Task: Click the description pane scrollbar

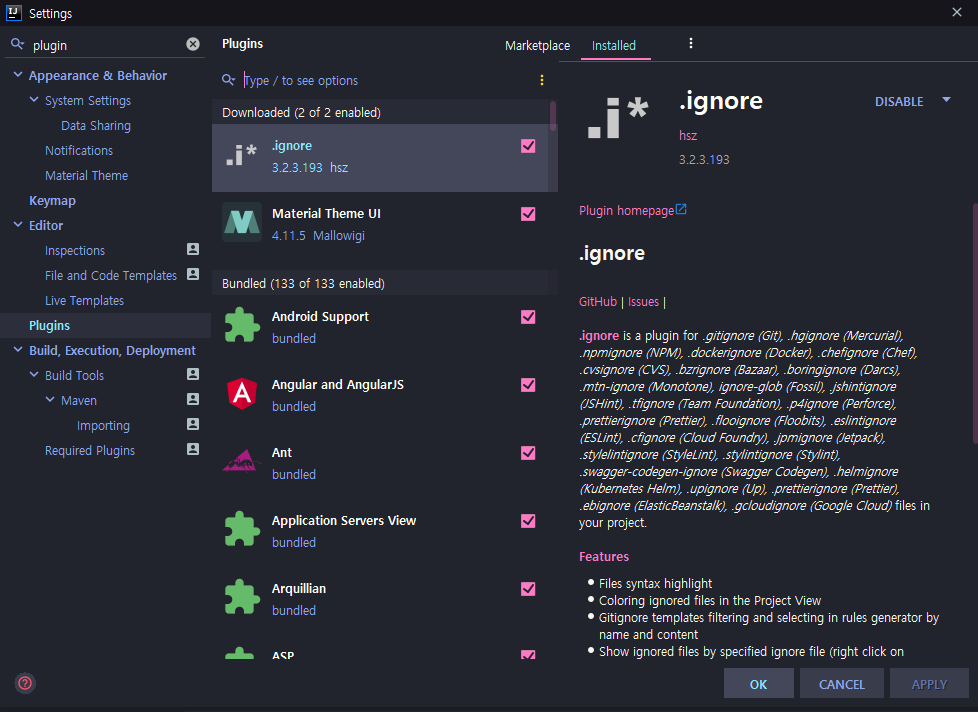Action: [974, 322]
